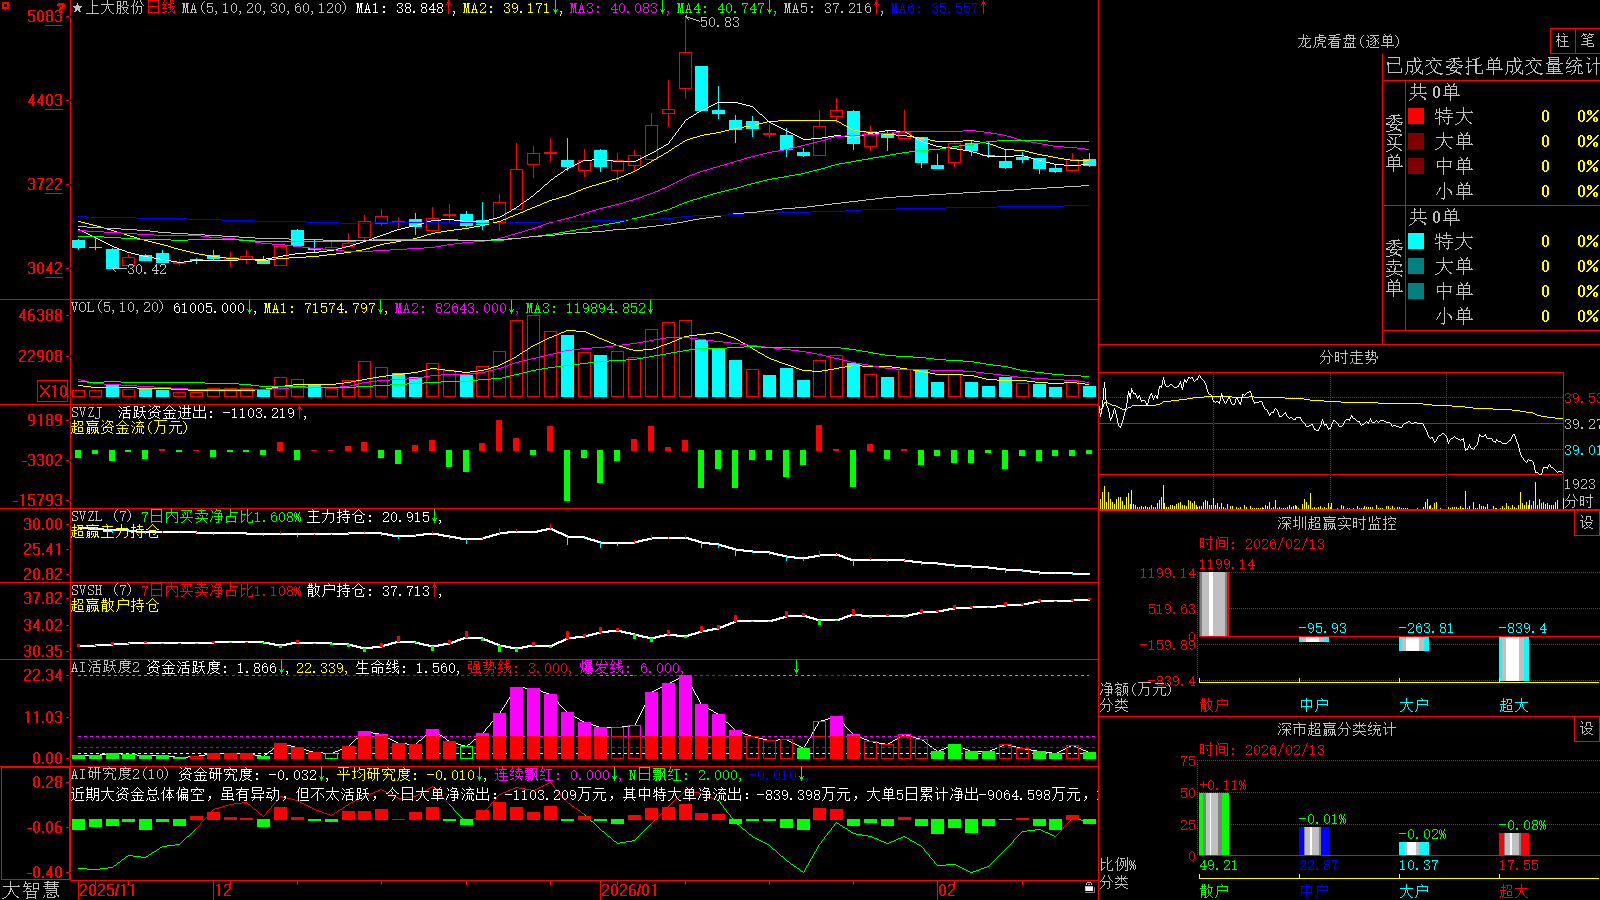The height and width of the screenshot is (900, 1600).
Task: Click the blue 中户 22.87 ratio bar
Action: (1314, 841)
